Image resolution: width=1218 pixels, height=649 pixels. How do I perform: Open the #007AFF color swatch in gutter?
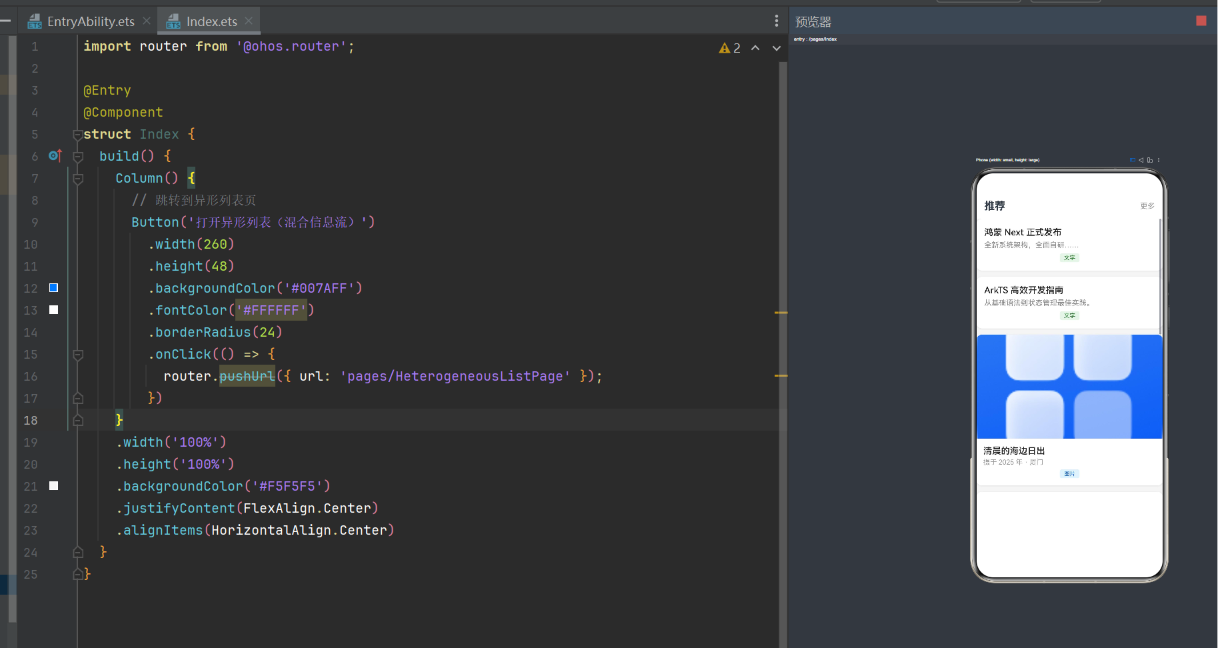point(54,288)
